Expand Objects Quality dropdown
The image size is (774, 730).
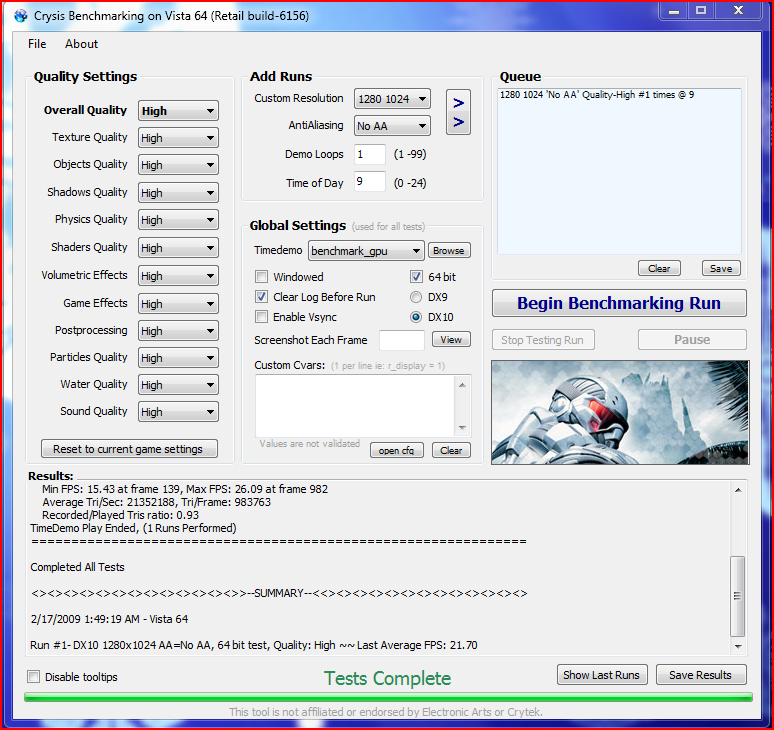click(178, 165)
